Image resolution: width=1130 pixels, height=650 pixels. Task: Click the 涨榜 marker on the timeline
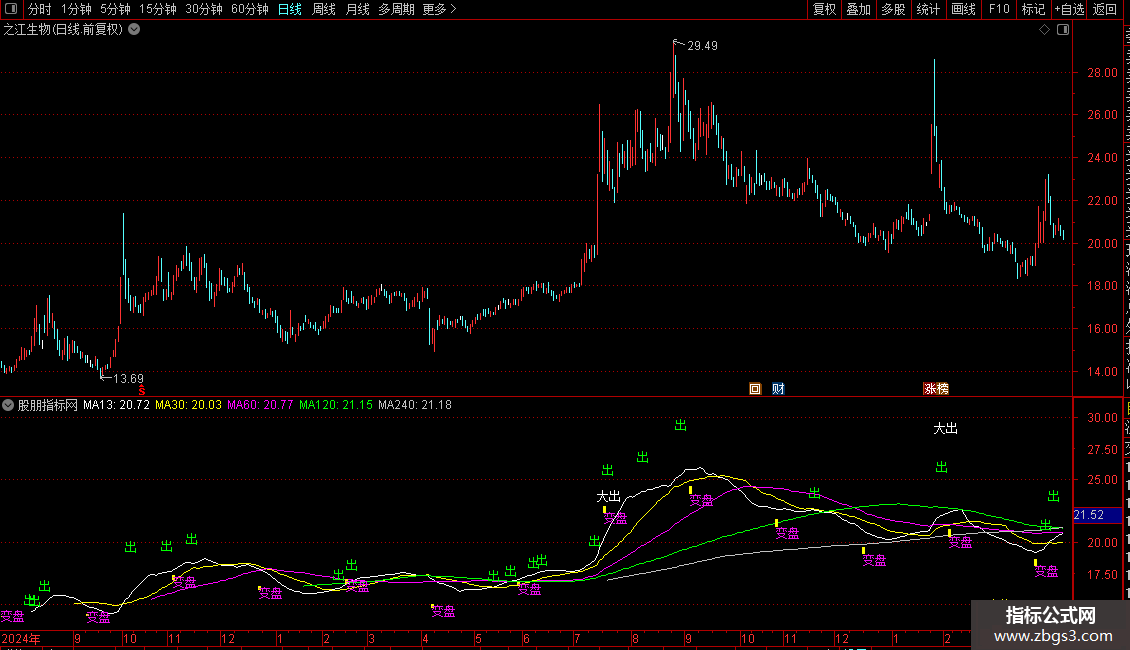click(935, 388)
